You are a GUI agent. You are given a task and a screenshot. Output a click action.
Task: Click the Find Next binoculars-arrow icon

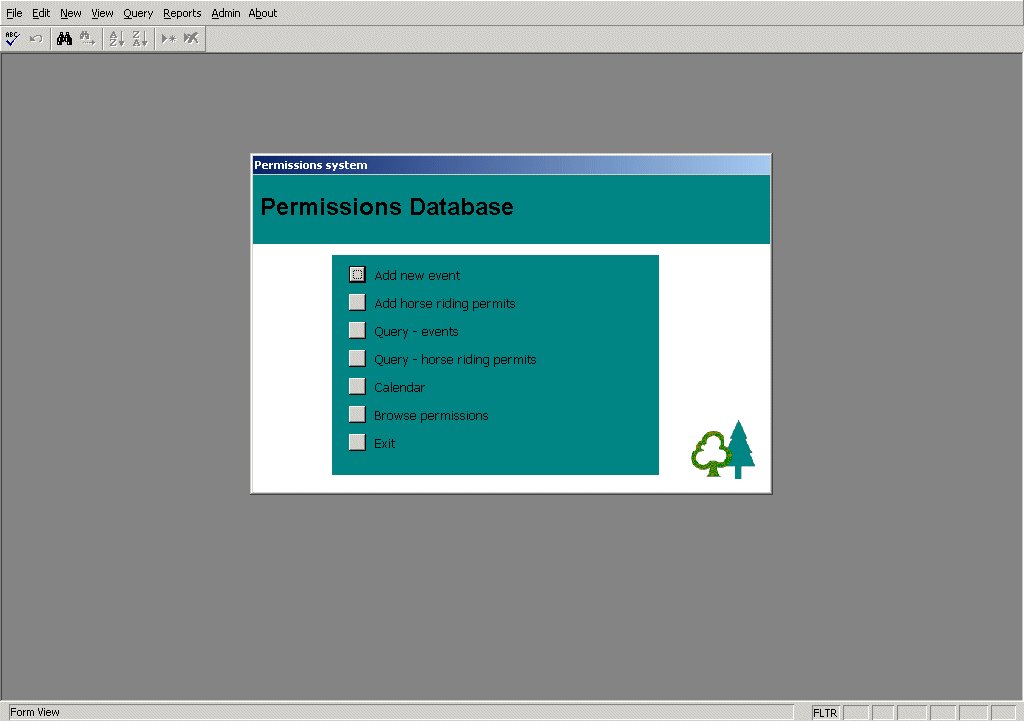click(x=88, y=39)
